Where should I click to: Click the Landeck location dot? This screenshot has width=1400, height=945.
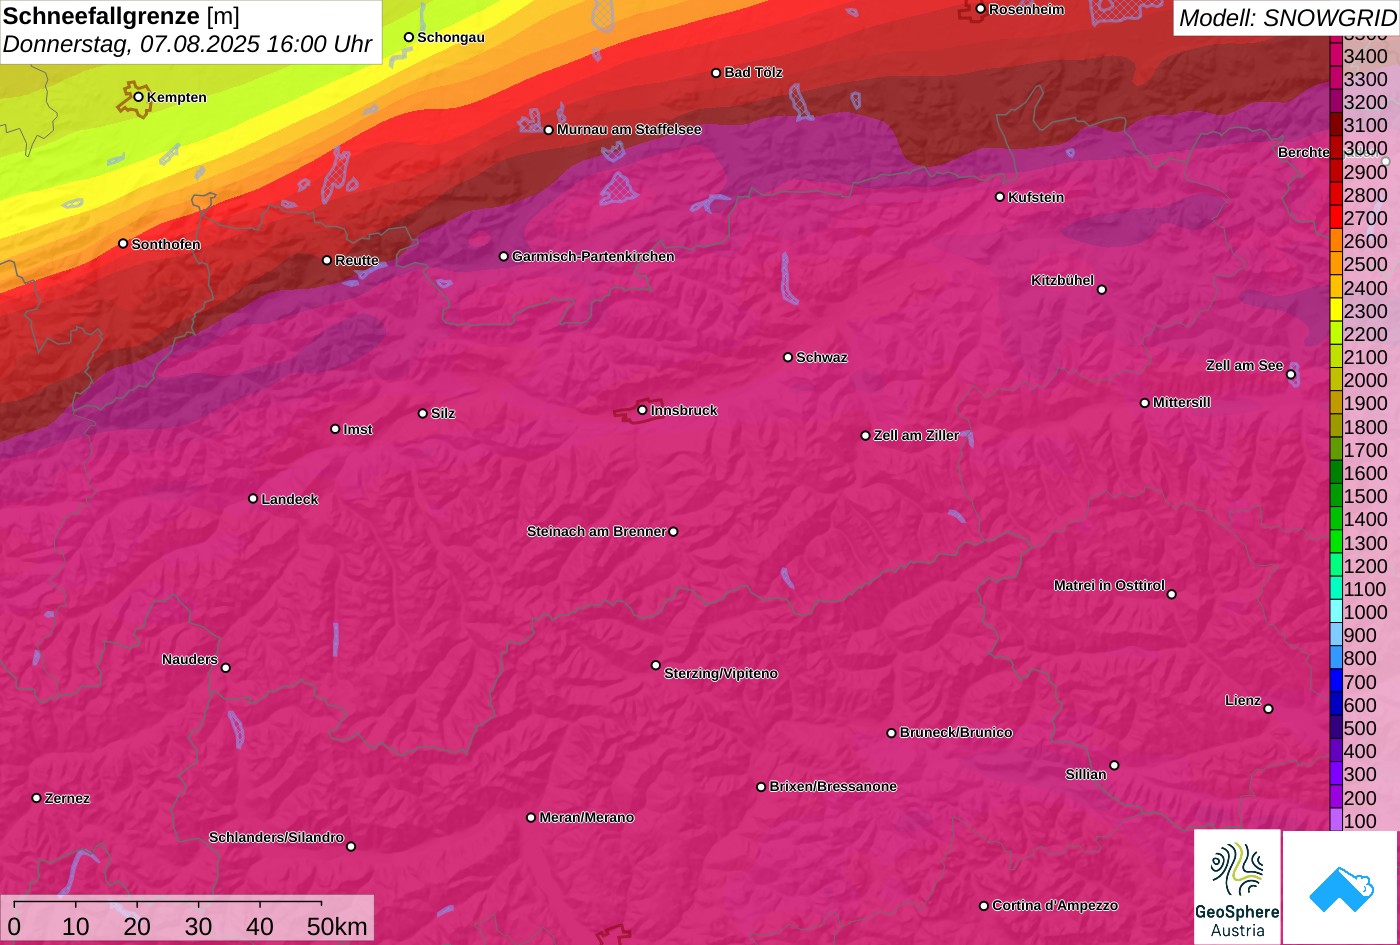pos(253,499)
